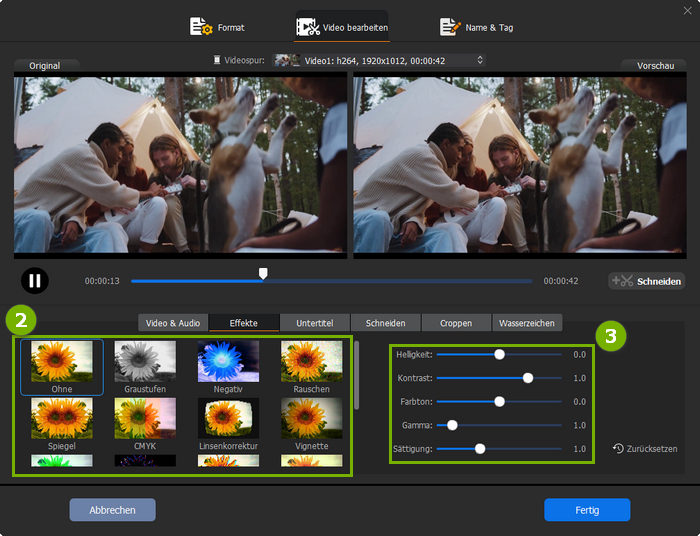Image resolution: width=700 pixels, height=536 pixels.
Task: Click the Original preview video
Action: pyautogui.click(x=180, y=165)
